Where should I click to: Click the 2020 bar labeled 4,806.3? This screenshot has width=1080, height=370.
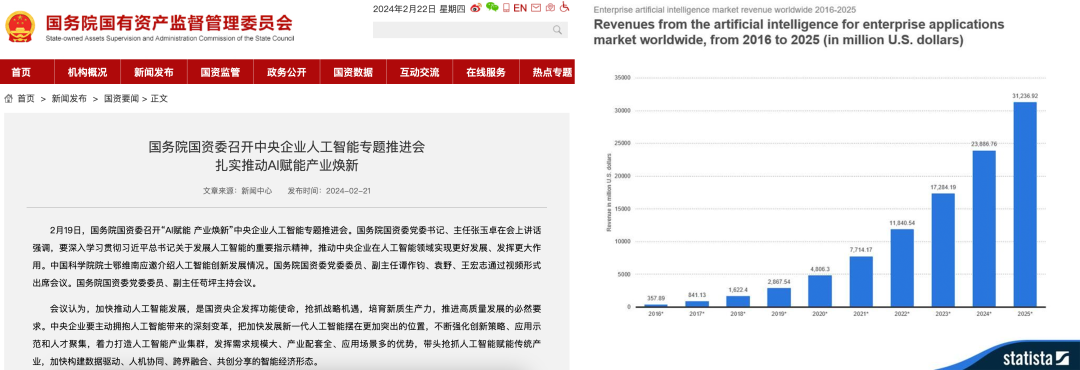coord(820,291)
